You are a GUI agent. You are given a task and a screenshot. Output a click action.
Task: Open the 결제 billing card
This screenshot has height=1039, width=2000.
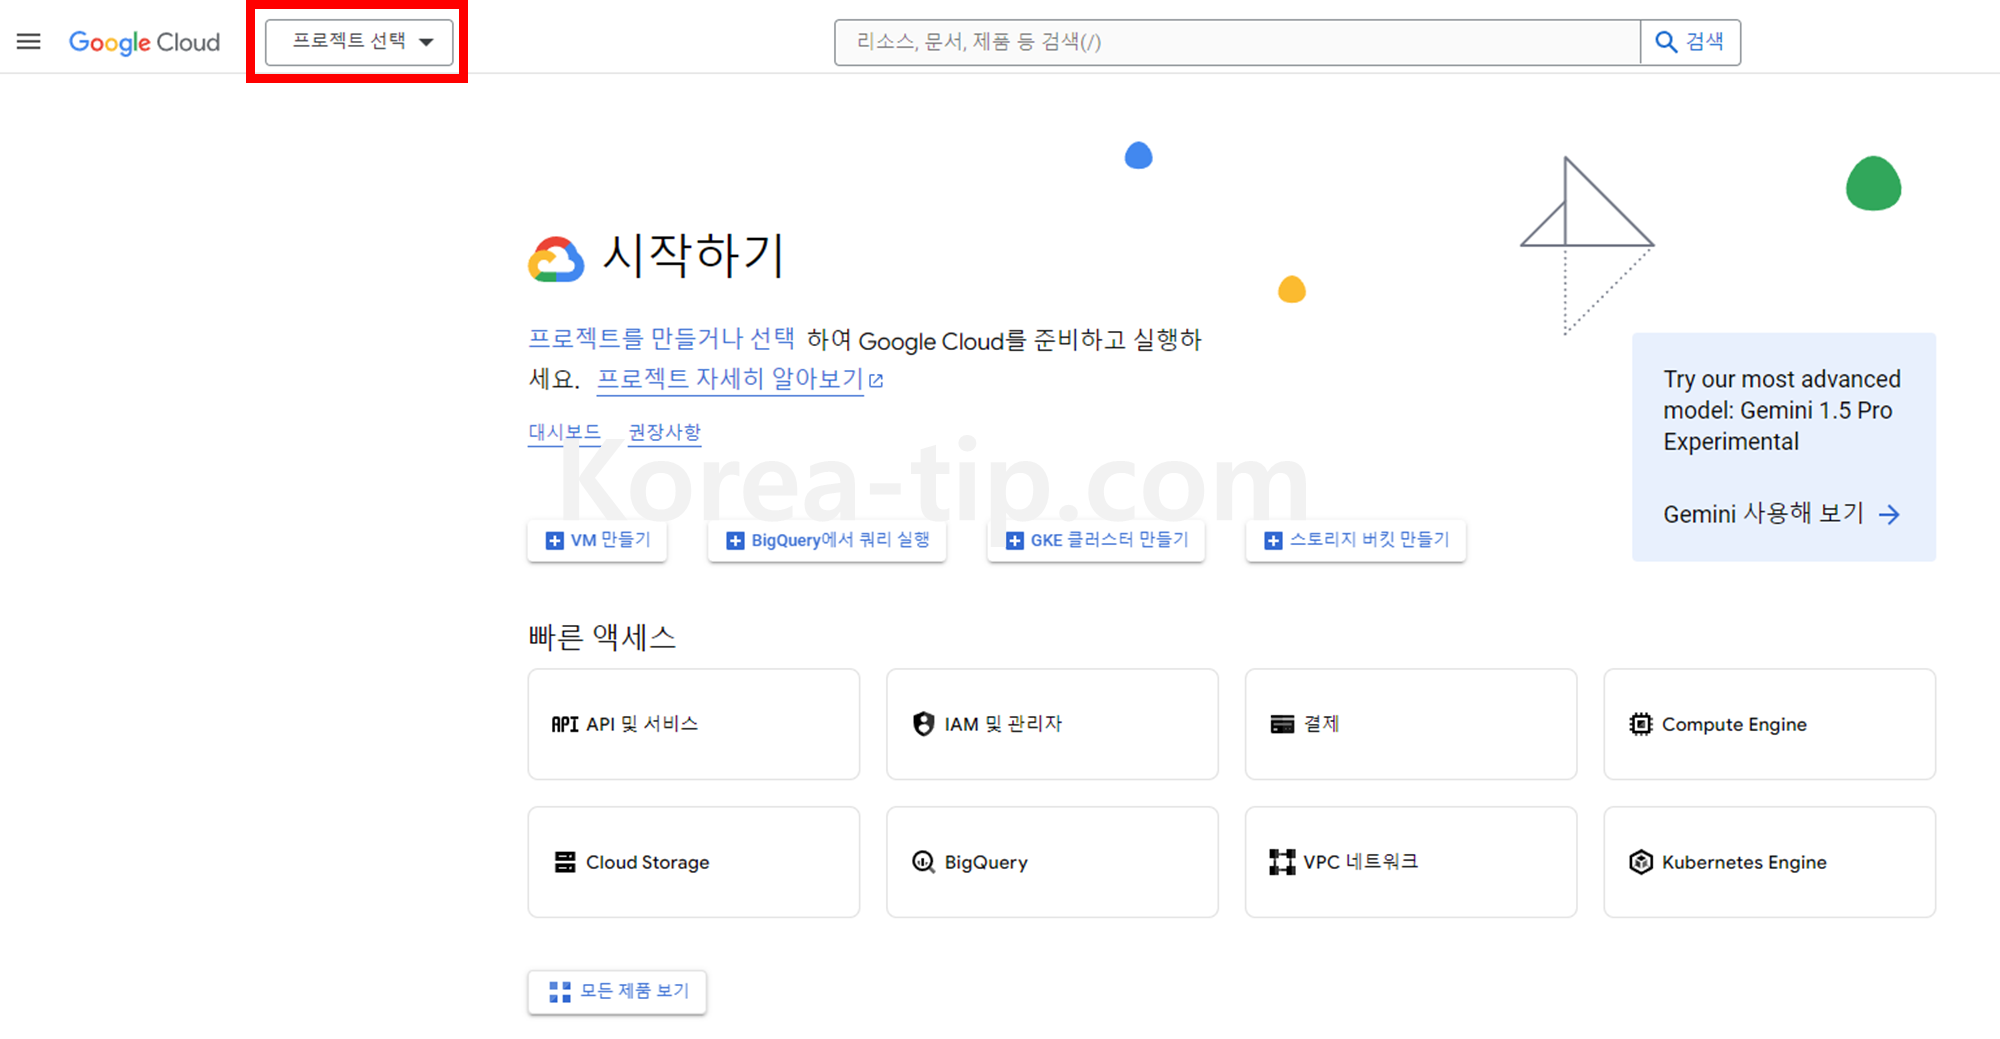point(1411,724)
